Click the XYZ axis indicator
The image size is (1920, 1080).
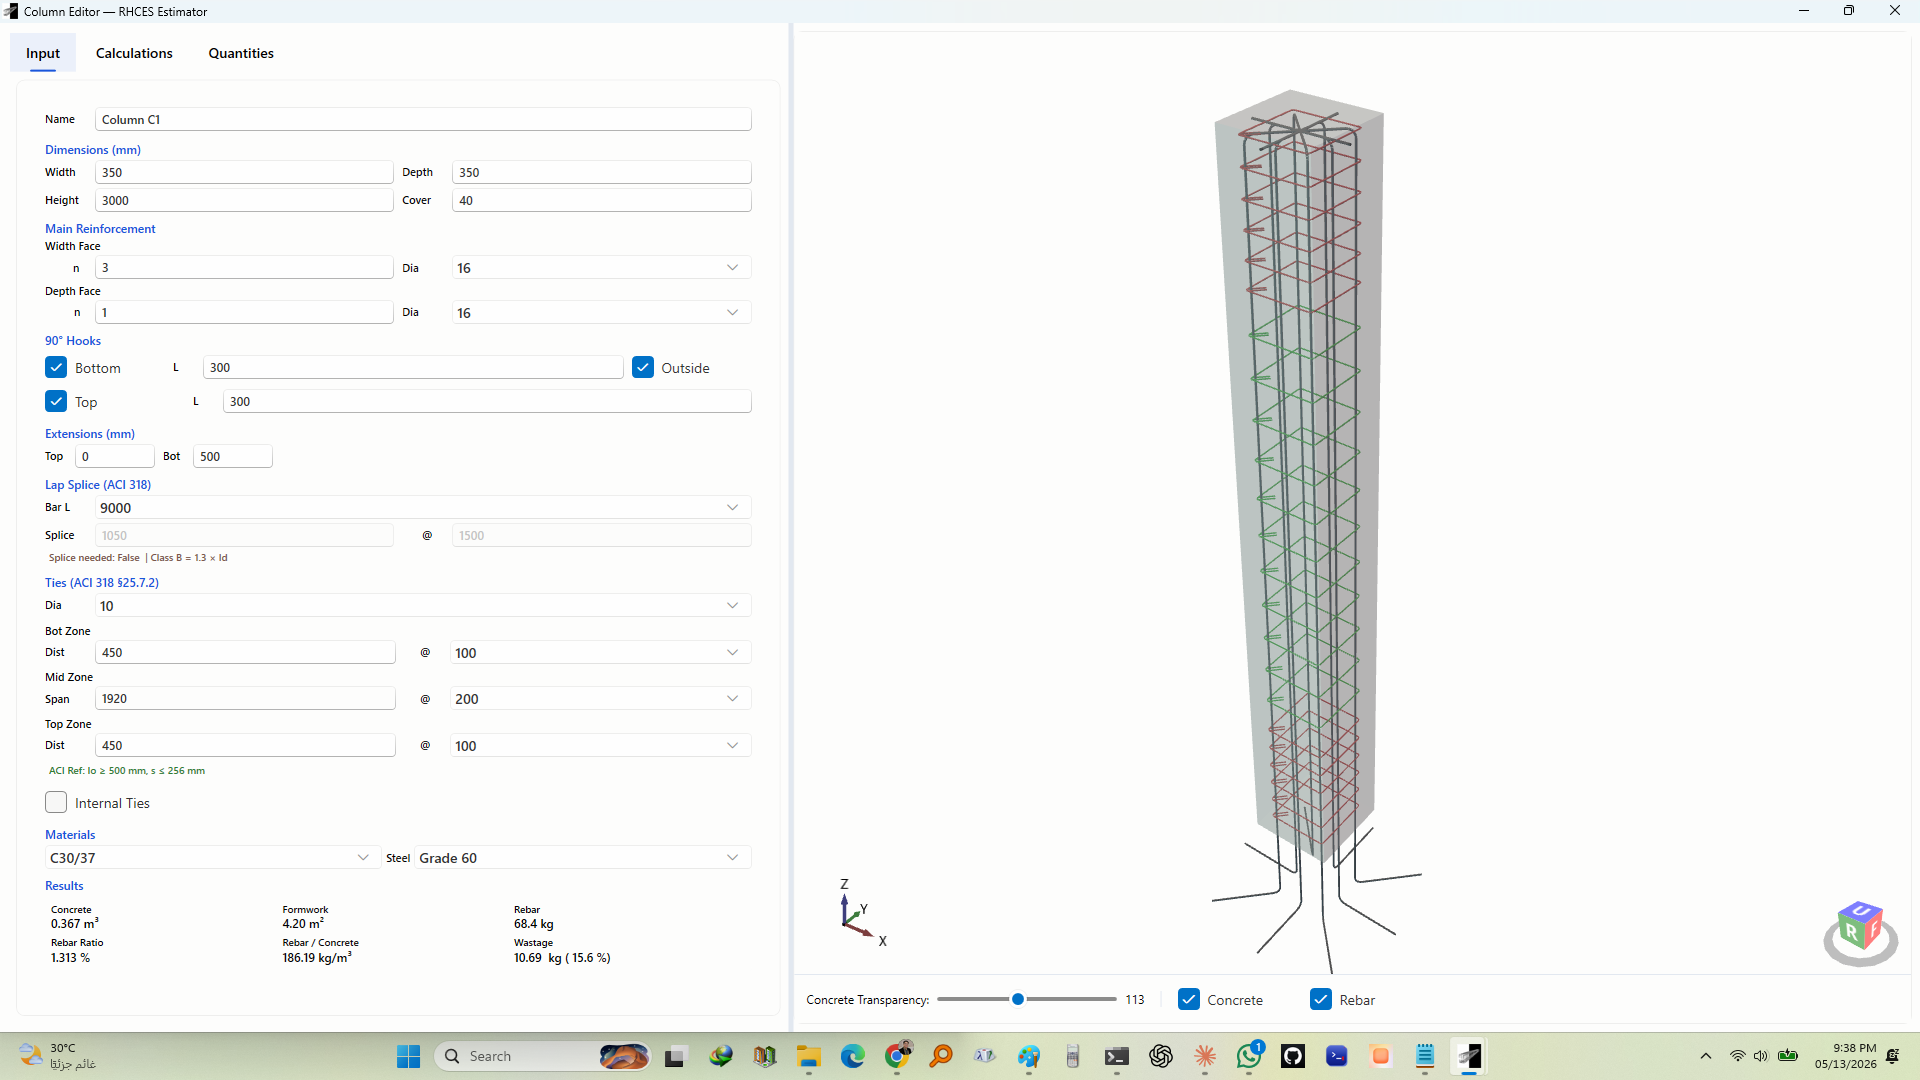(862, 913)
